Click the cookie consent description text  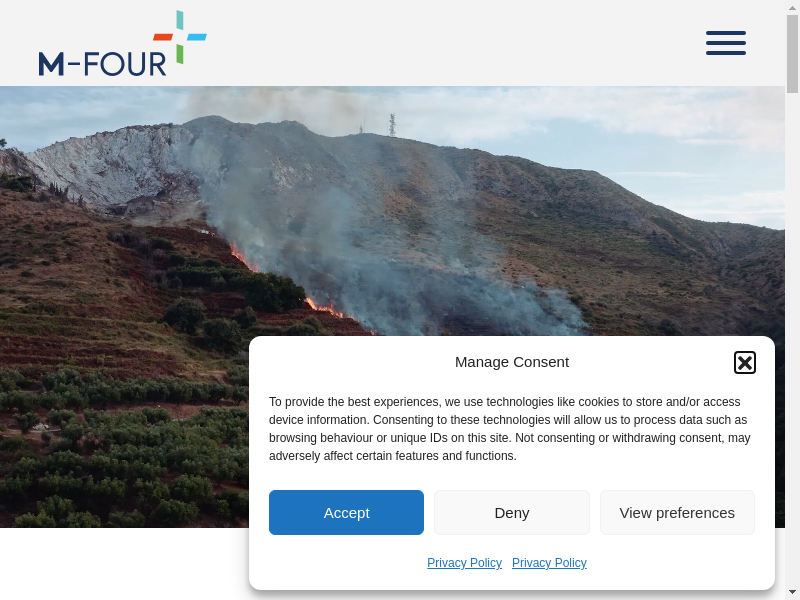[510, 429]
